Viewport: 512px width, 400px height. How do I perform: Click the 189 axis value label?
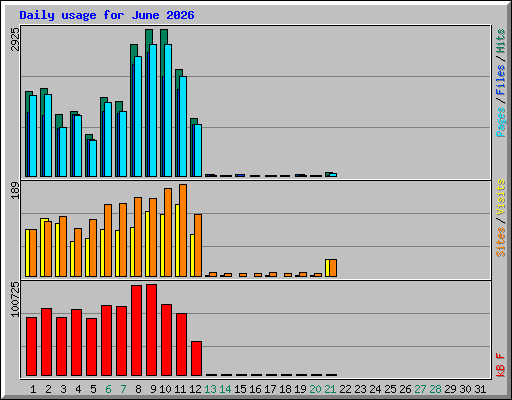[x=15, y=190]
